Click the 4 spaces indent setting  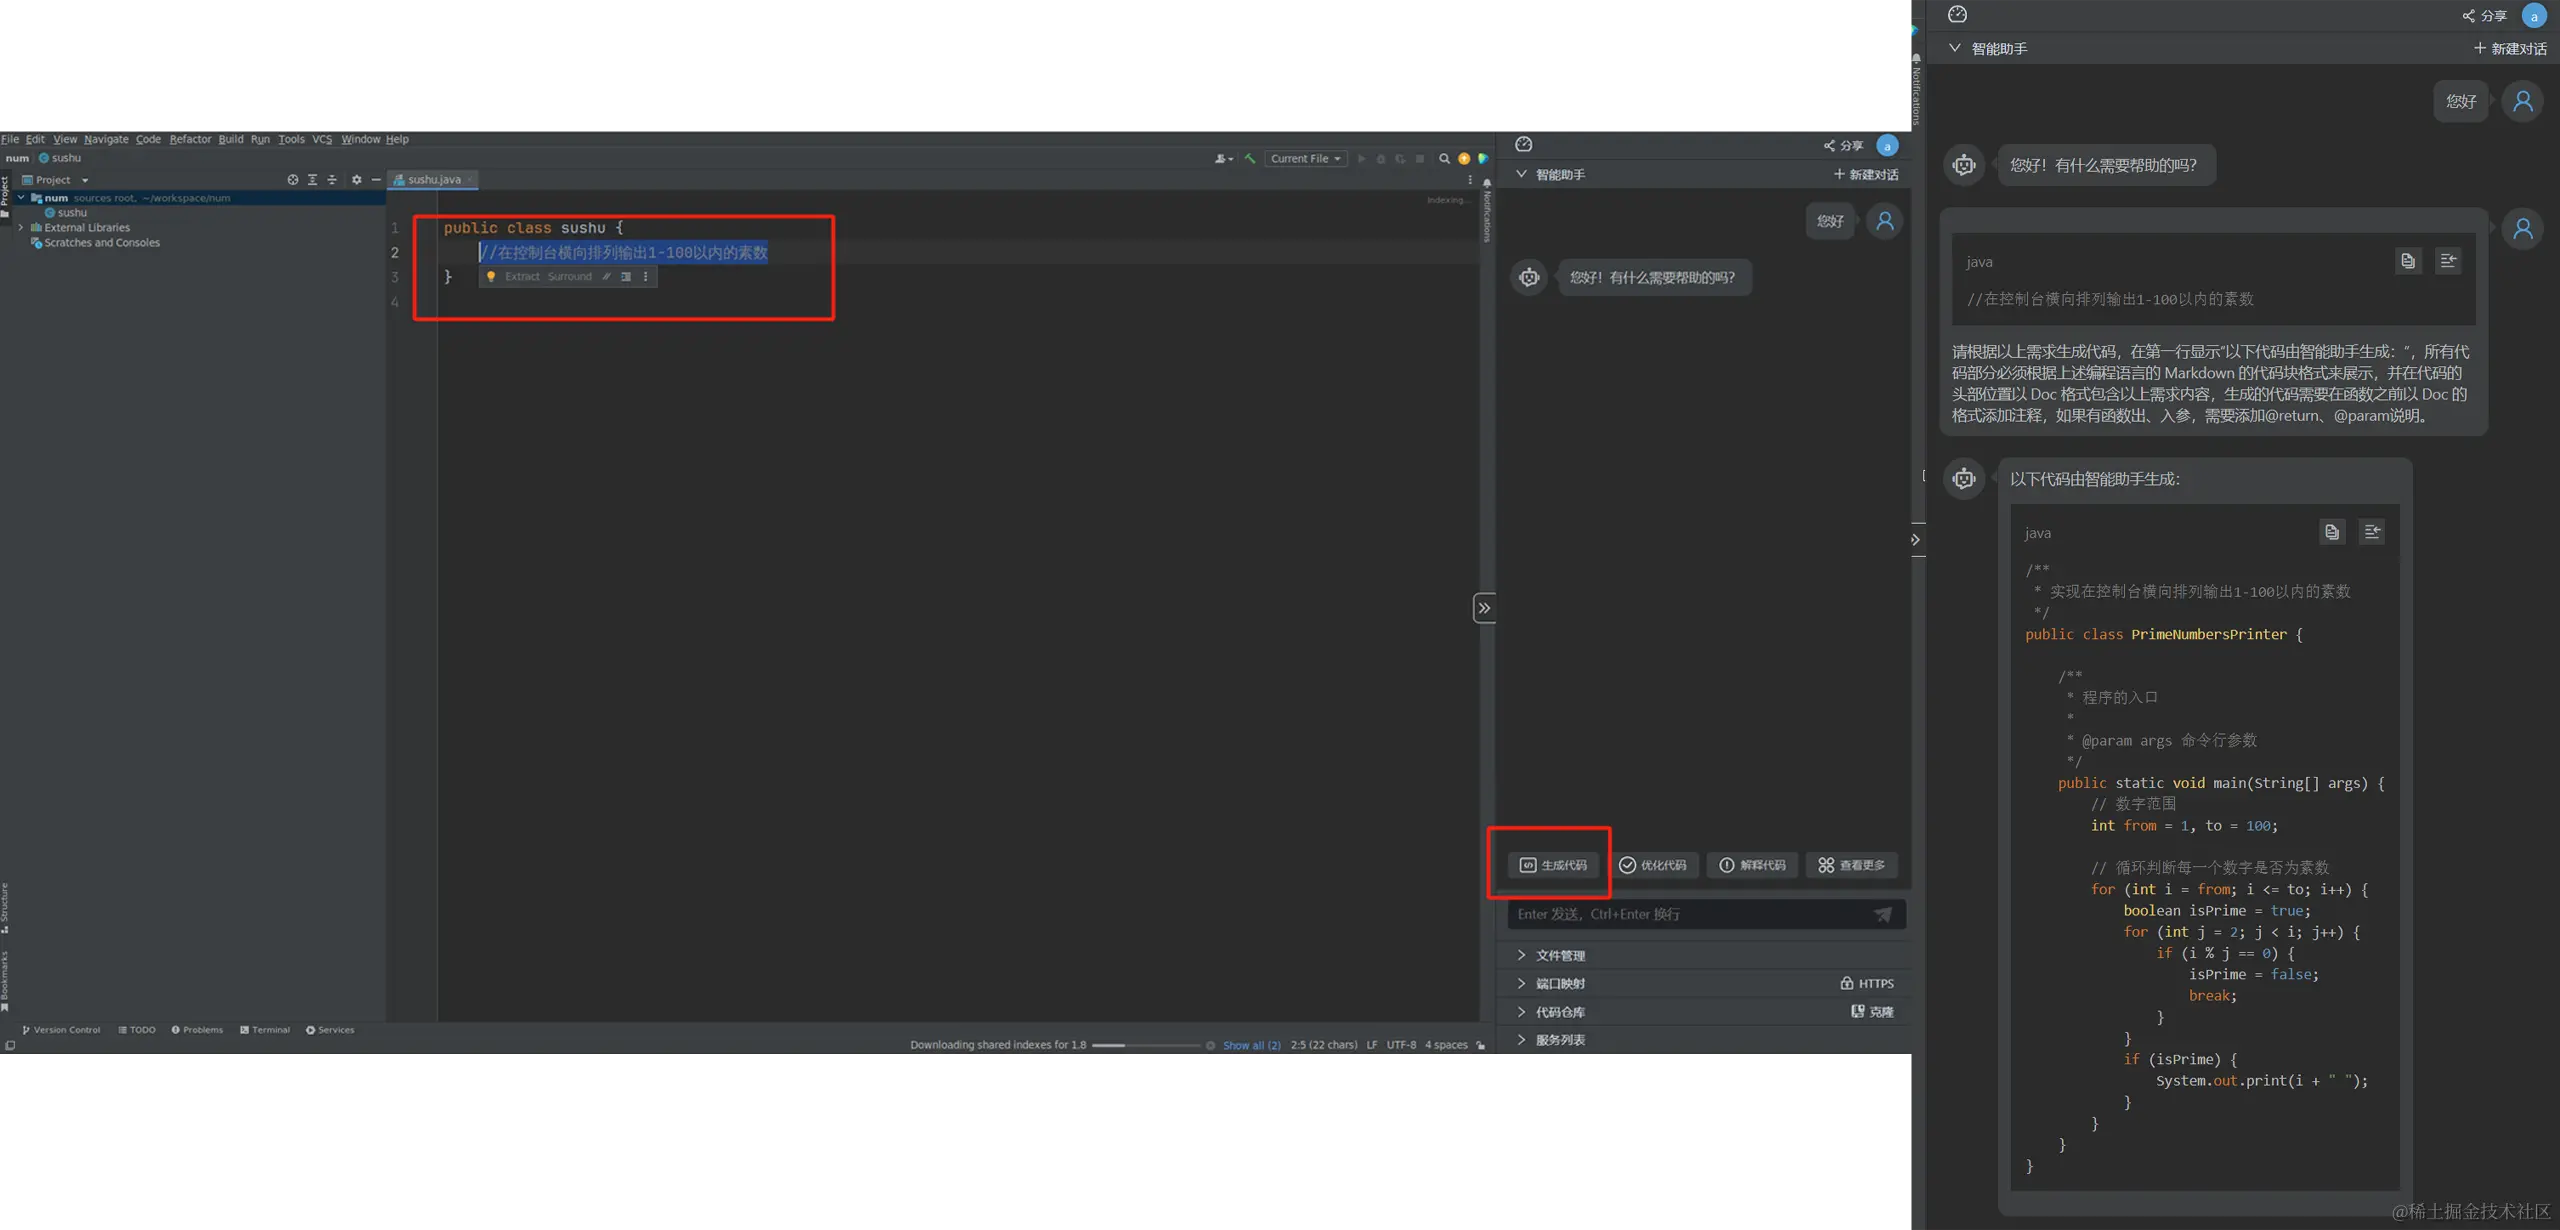click(x=1446, y=1045)
